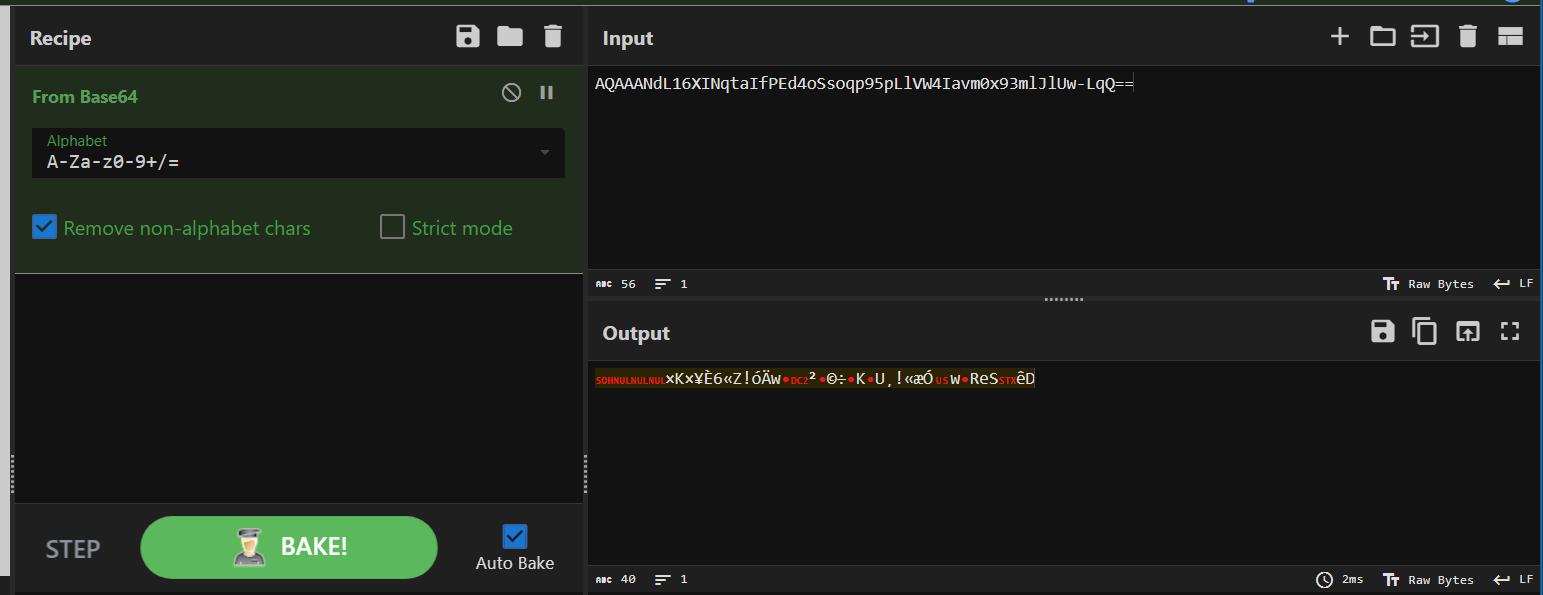
Task: Clear the recipe with the trash icon
Action: tap(553, 37)
